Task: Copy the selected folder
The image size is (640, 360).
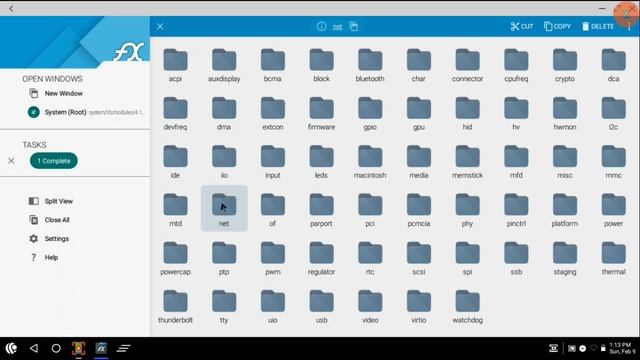Action: click(x=557, y=27)
